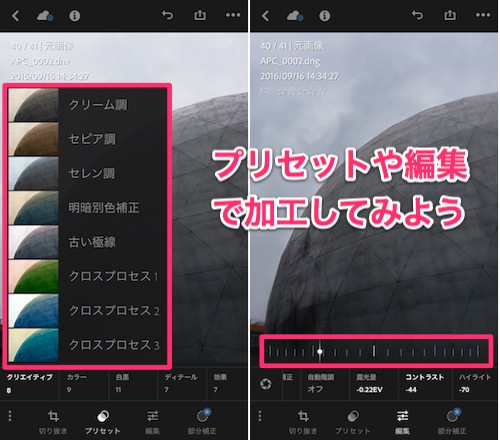Open 白黒 preset category
Viewport: 500px width, 440px height.
point(133,383)
